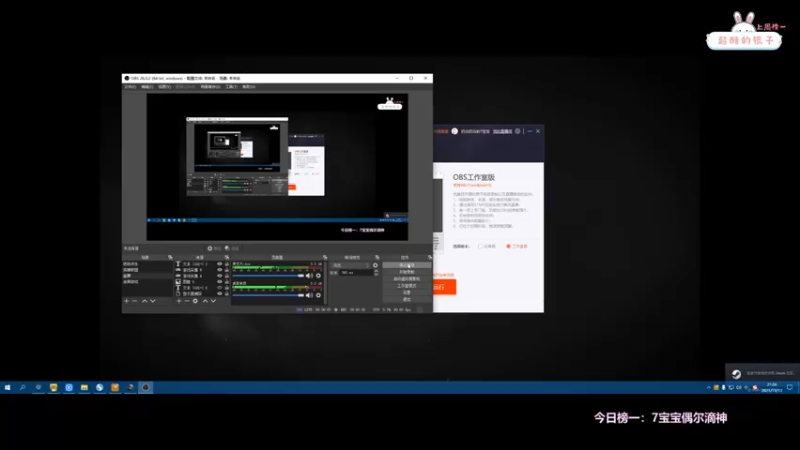Increase transition duration with up arrow
Viewport: 800px width, 450px height.
[x=376, y=271]
